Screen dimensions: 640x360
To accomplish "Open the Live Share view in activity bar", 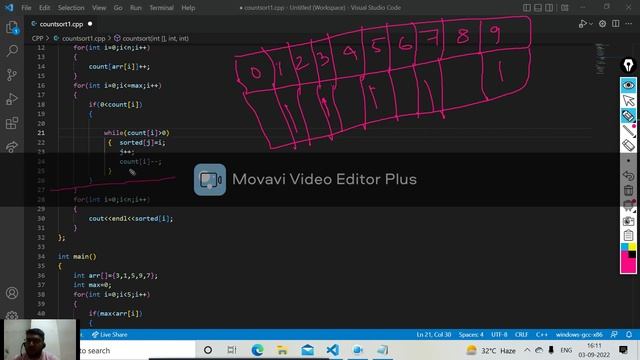I will tap(12, 147).
